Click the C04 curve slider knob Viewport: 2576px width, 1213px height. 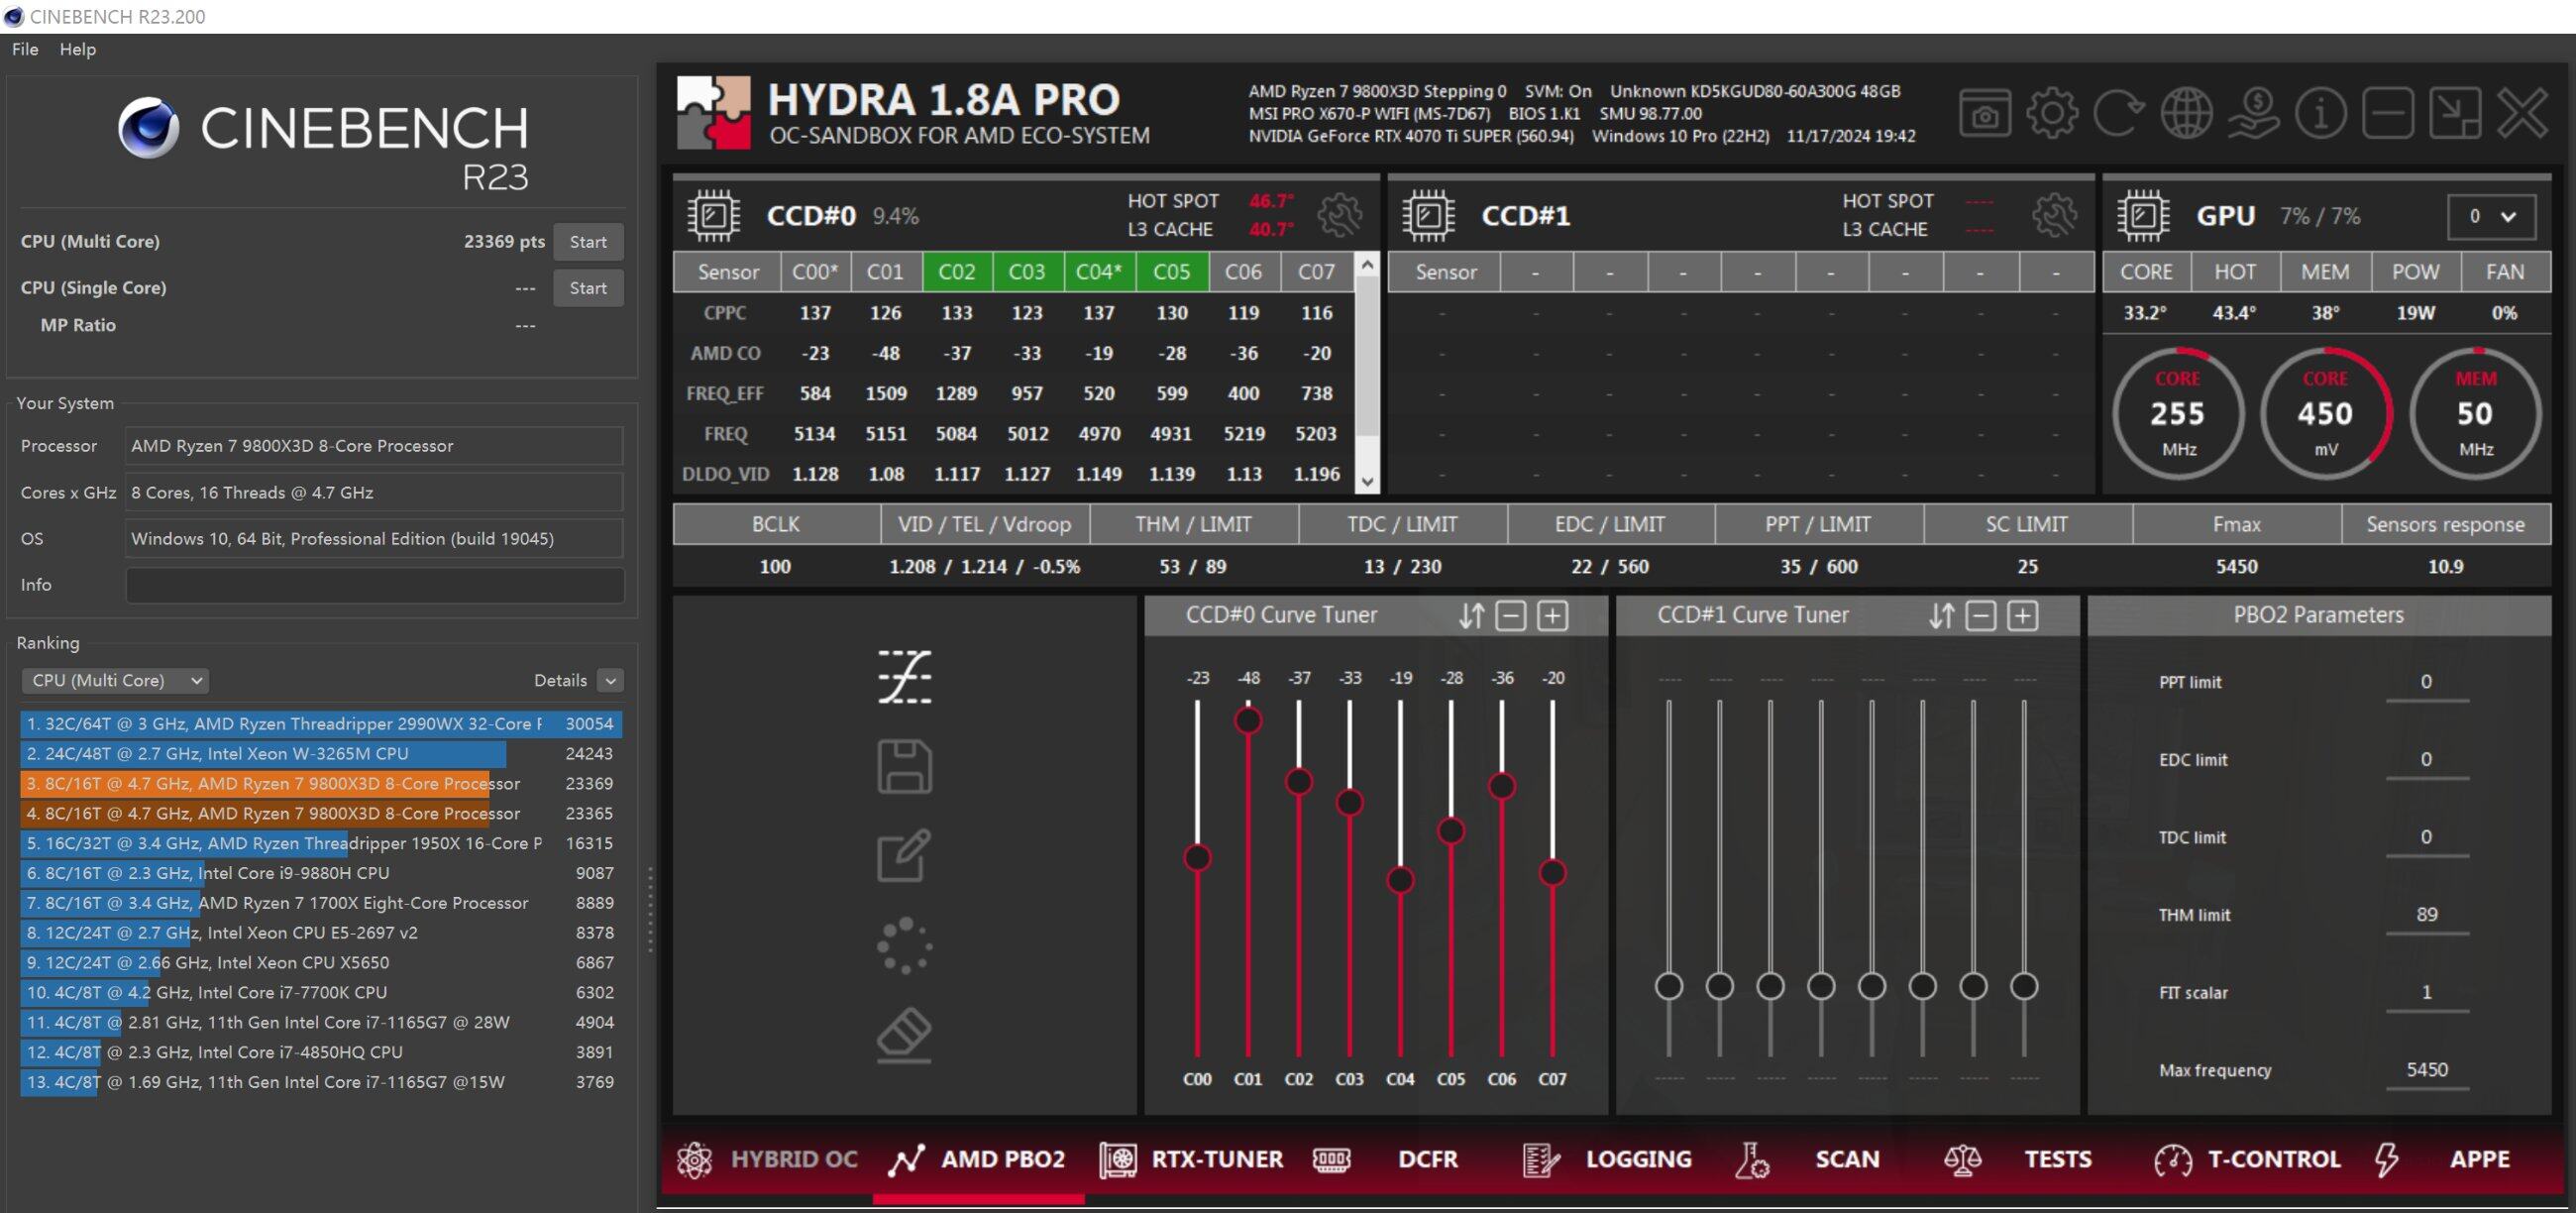[1400, 879]
